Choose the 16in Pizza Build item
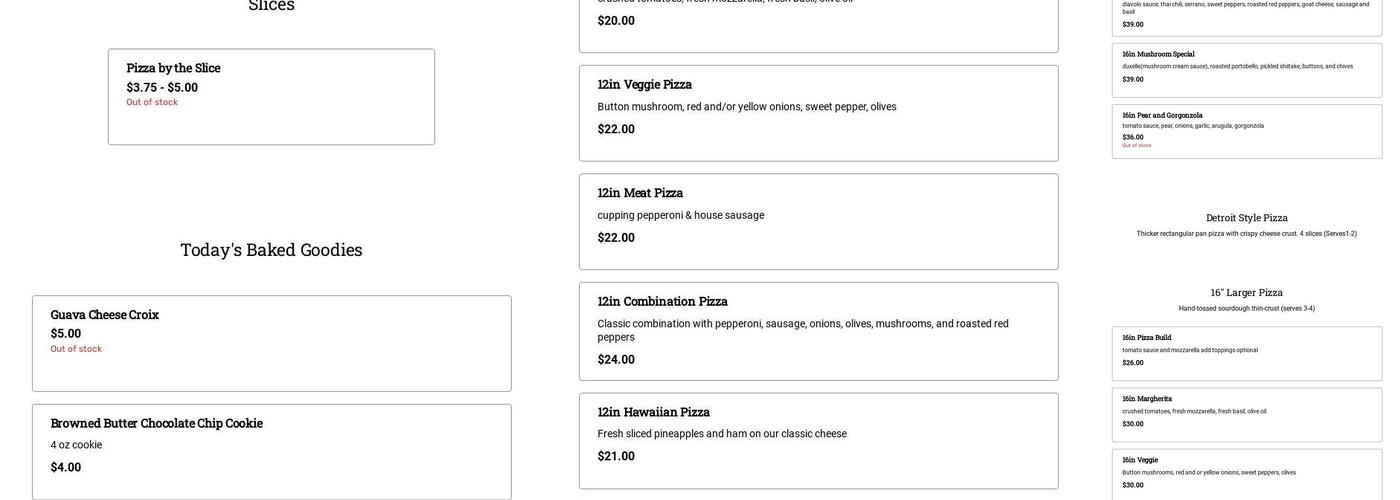 click(x=1246, y=353)
